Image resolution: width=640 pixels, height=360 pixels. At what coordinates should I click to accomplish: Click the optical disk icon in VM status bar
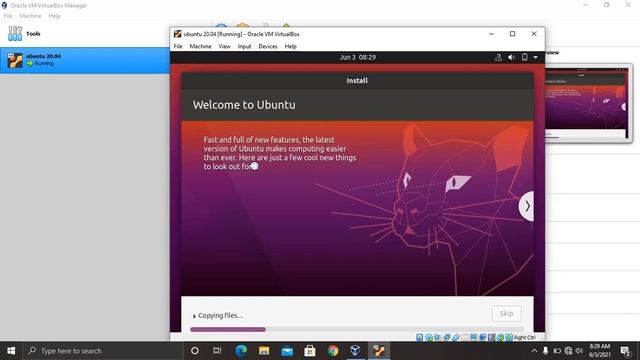(x=429, y=338)
